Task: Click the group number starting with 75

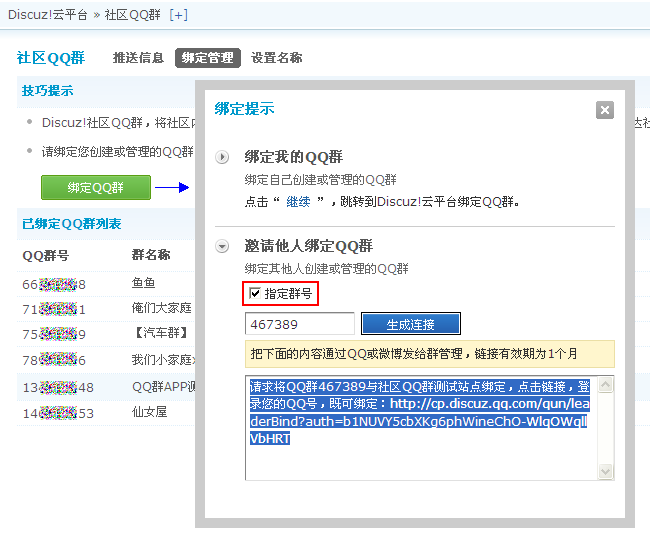Action: coord(54,334)
